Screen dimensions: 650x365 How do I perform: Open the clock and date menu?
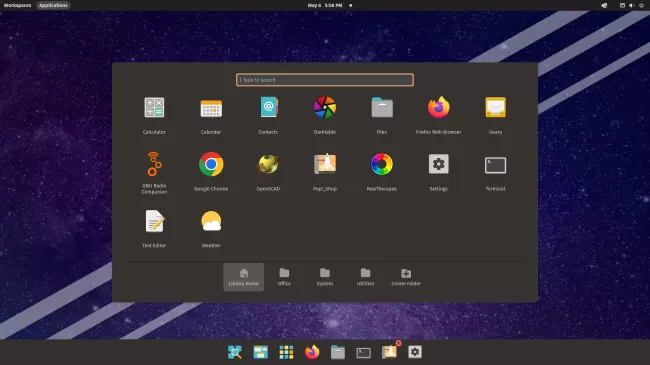point(325,5)
